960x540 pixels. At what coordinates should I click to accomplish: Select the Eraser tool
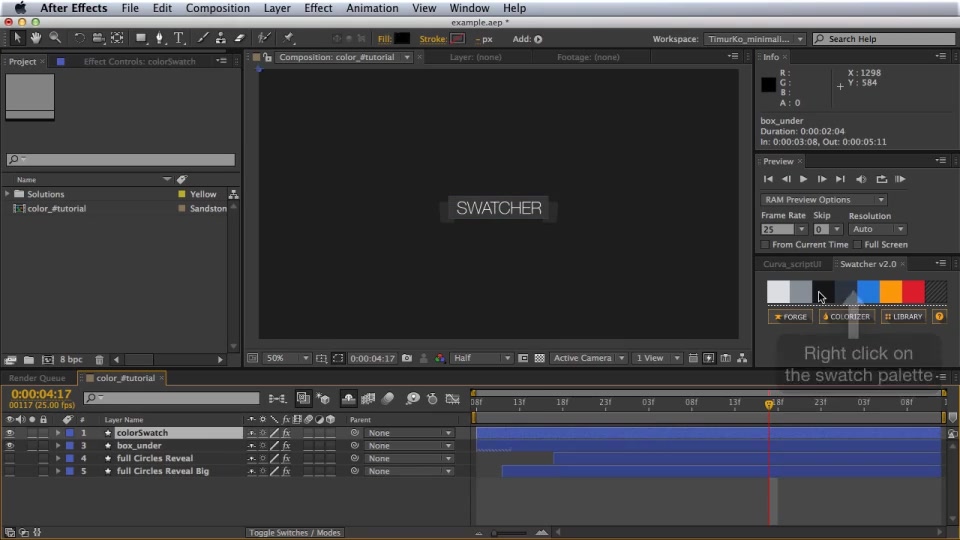click(x=239, y=38)
